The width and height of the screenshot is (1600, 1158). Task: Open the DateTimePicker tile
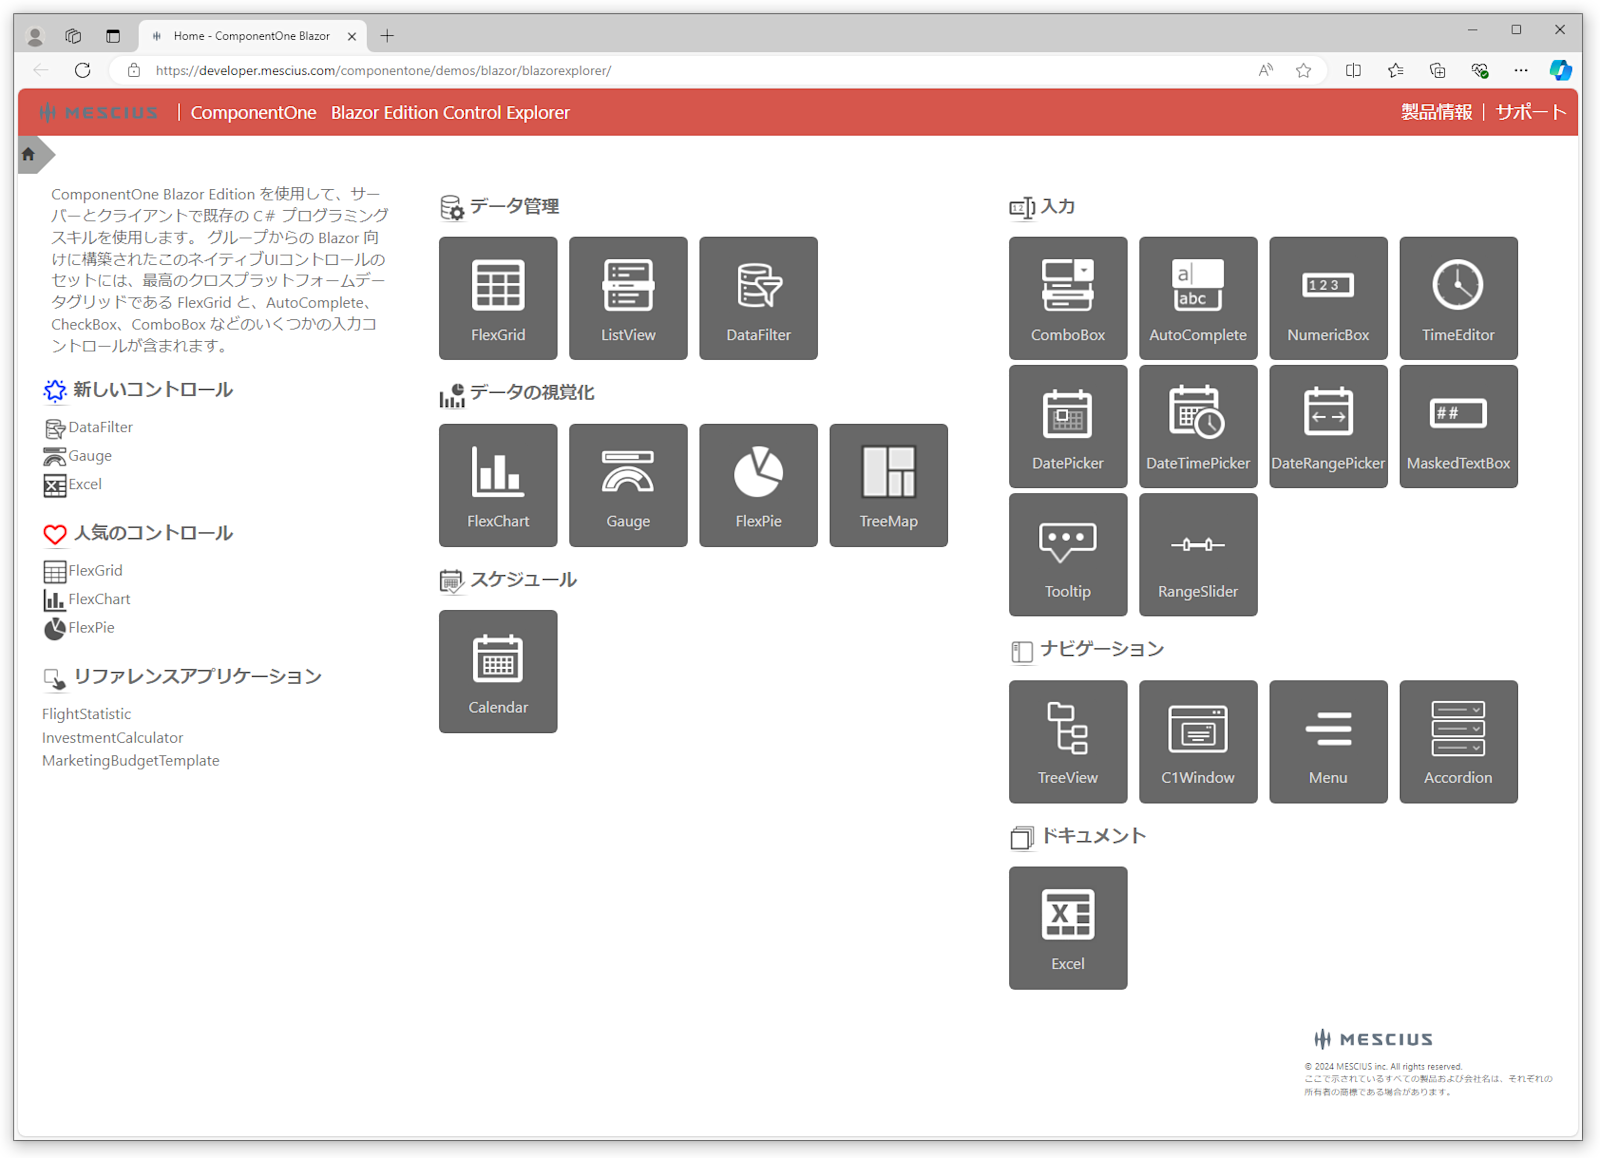tap(1198, 426)
